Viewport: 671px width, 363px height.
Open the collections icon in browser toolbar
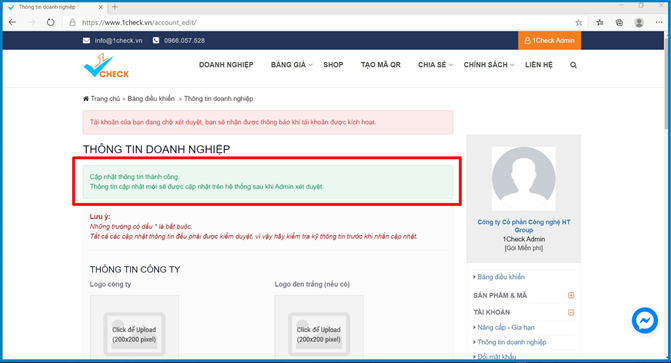coord(619,23)
